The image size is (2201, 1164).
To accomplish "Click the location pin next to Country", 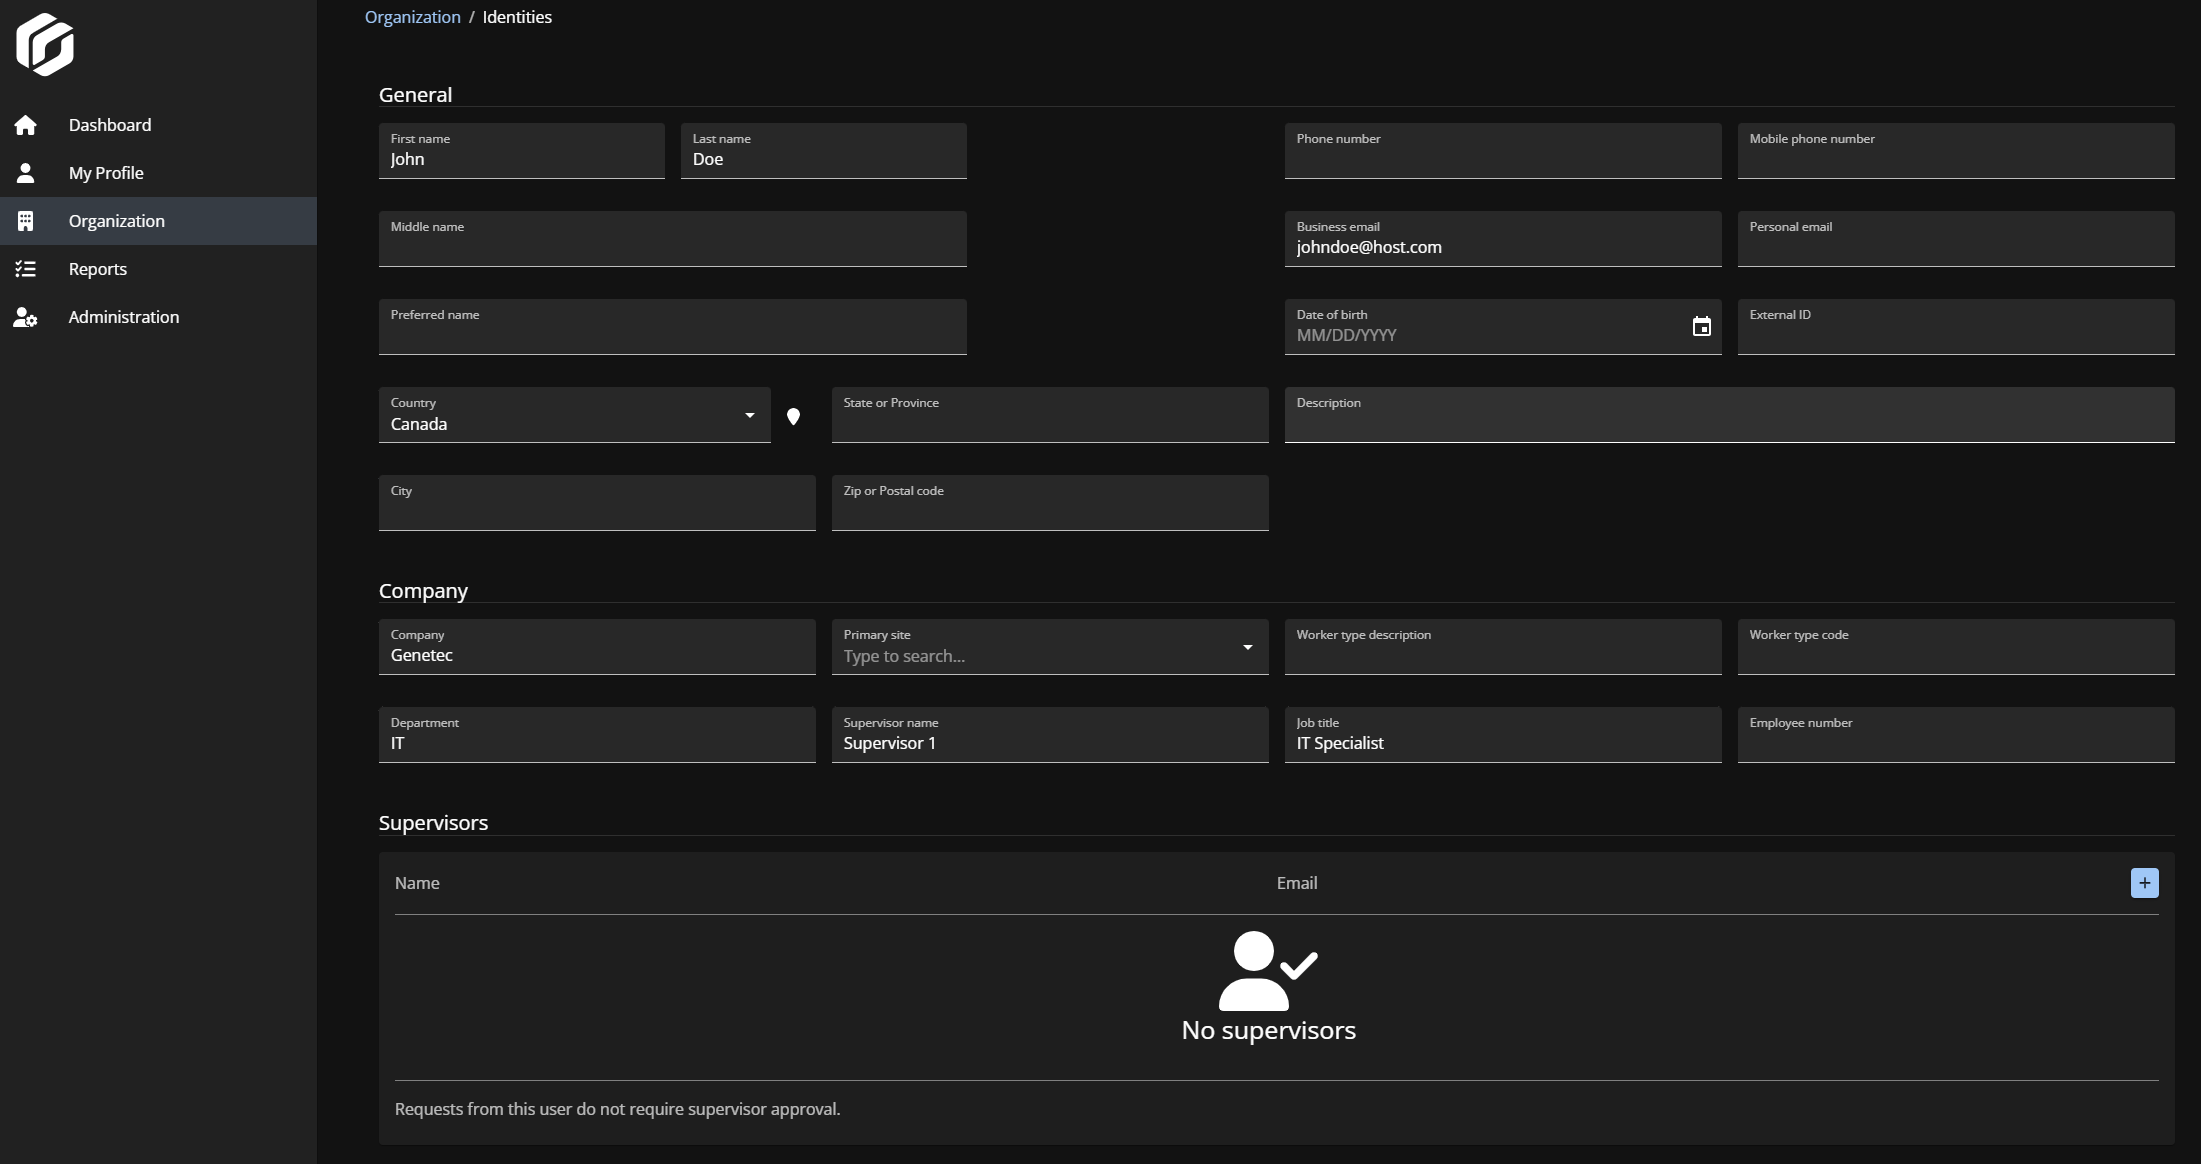I will click(x=793, y=417).
